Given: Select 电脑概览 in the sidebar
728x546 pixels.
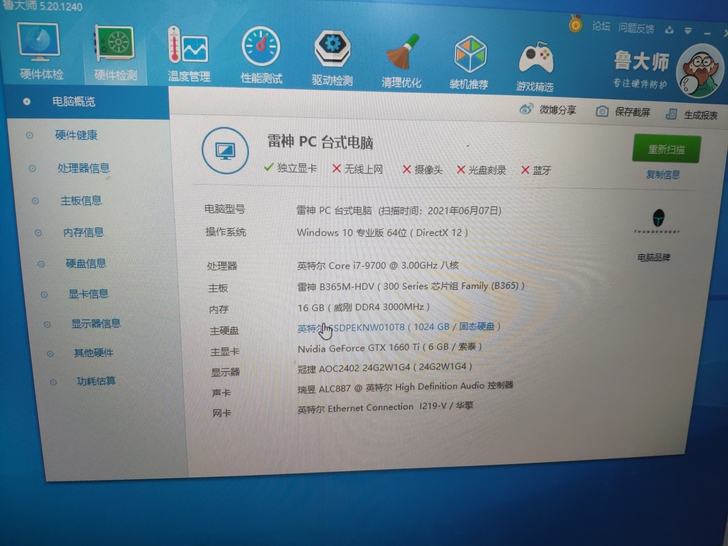Looking at the screenshot, I should [73, 102].
